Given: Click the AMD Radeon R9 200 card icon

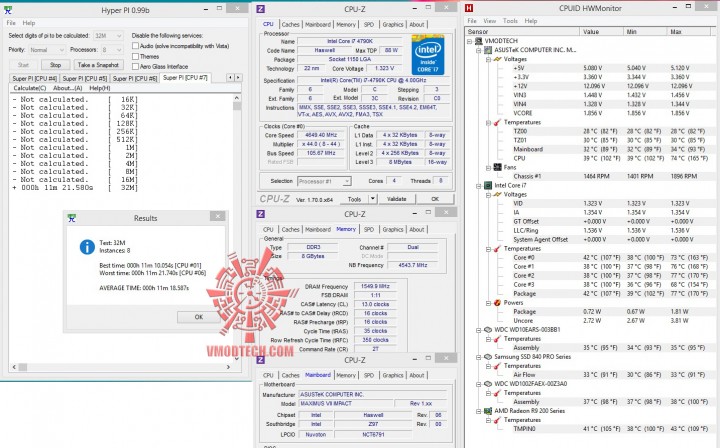Looking at the screenshot, I should [488, 411].
